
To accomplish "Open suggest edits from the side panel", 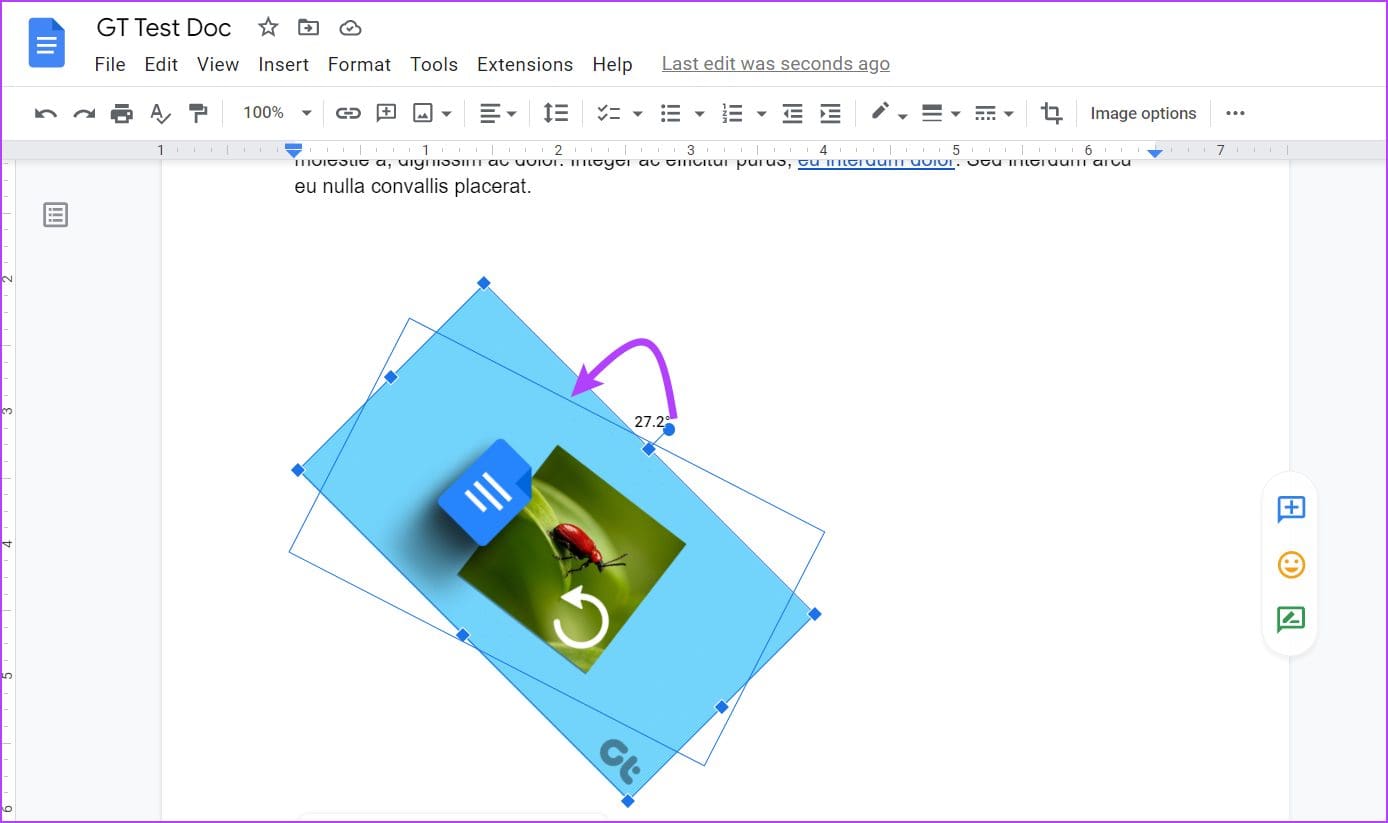I will click(x=1290, y=618).
